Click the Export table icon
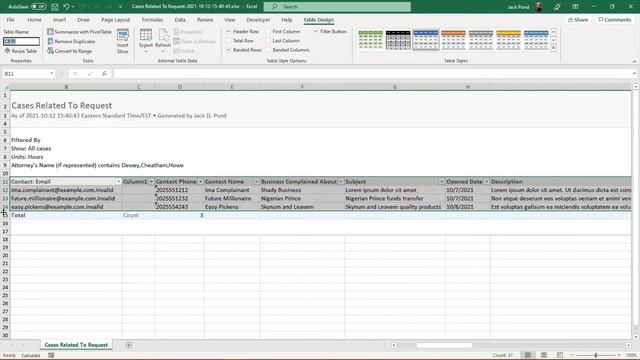Image resolution: width=640 pixels, height=360 pixels. [146, 41]
